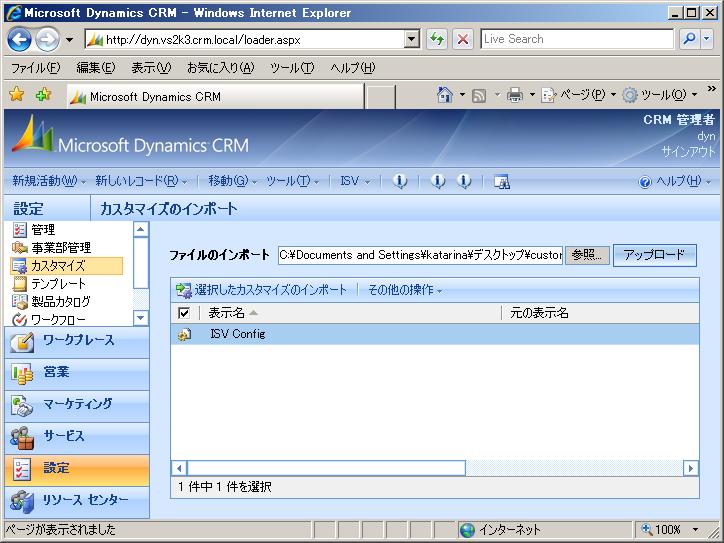Open 設定 navigation area

tap(77, 470)
